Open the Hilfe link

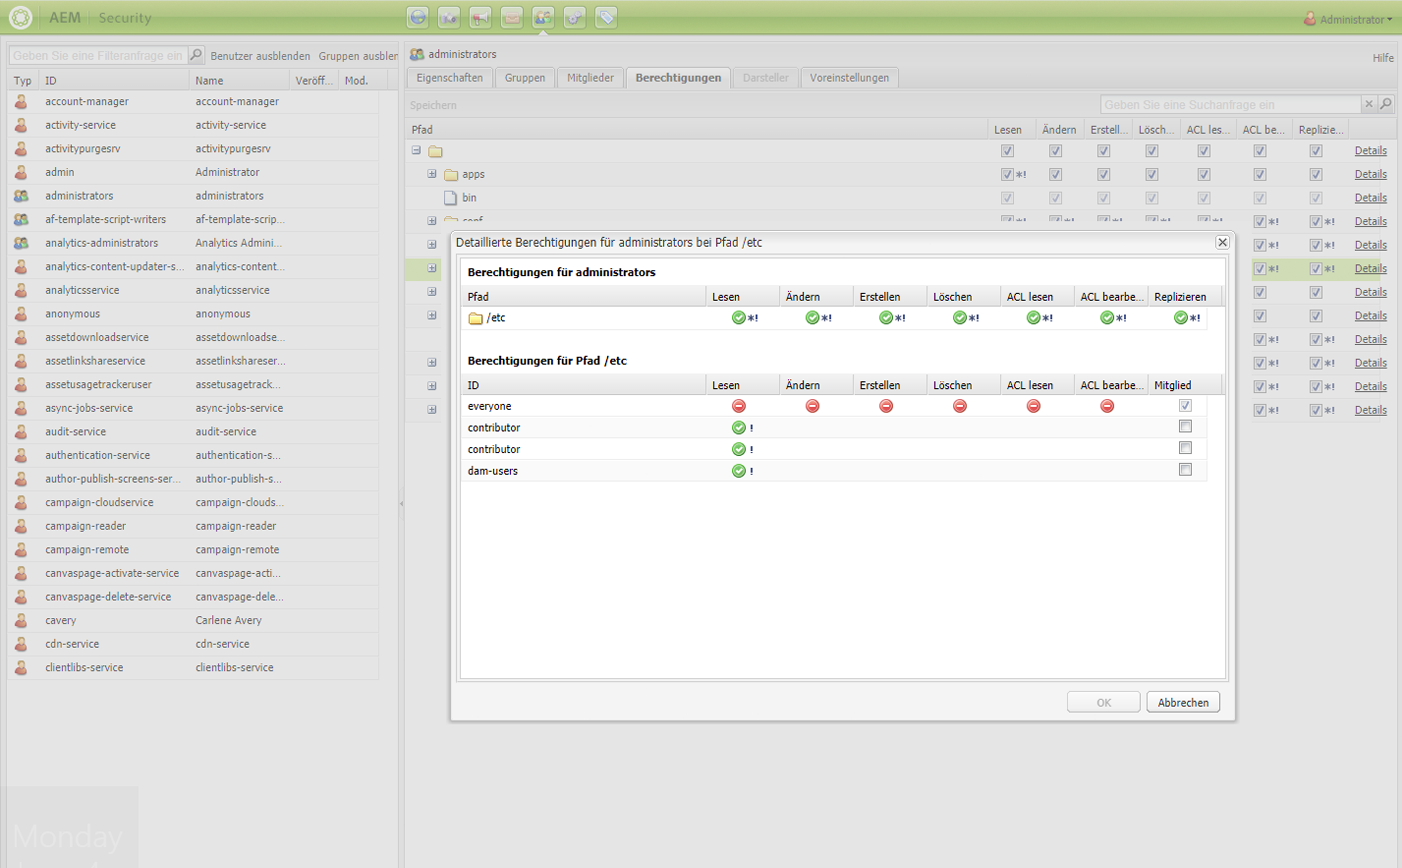click(x=1383, y=58)
